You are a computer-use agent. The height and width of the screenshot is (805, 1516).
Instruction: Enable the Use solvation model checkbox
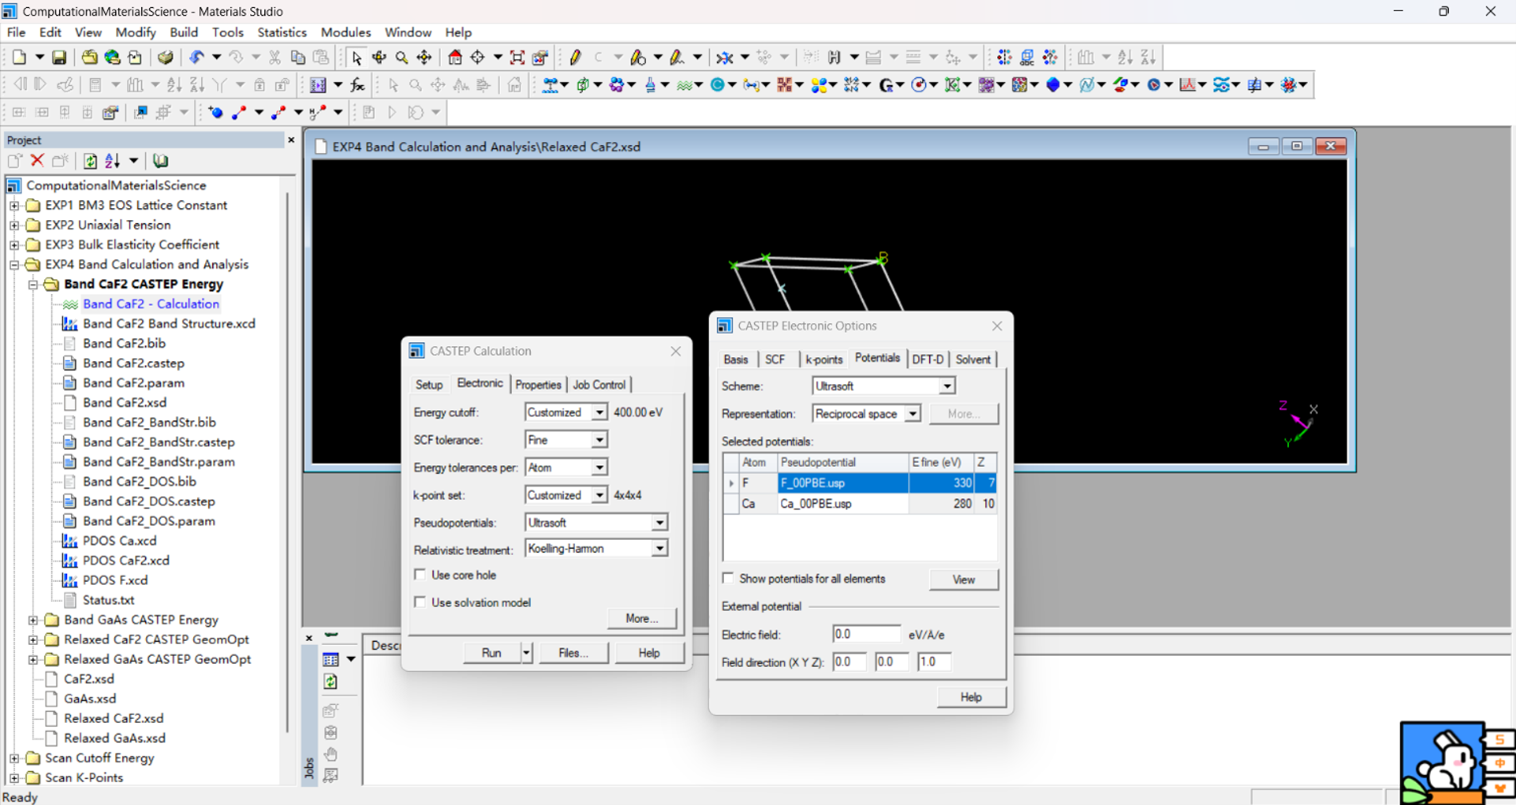420,602
